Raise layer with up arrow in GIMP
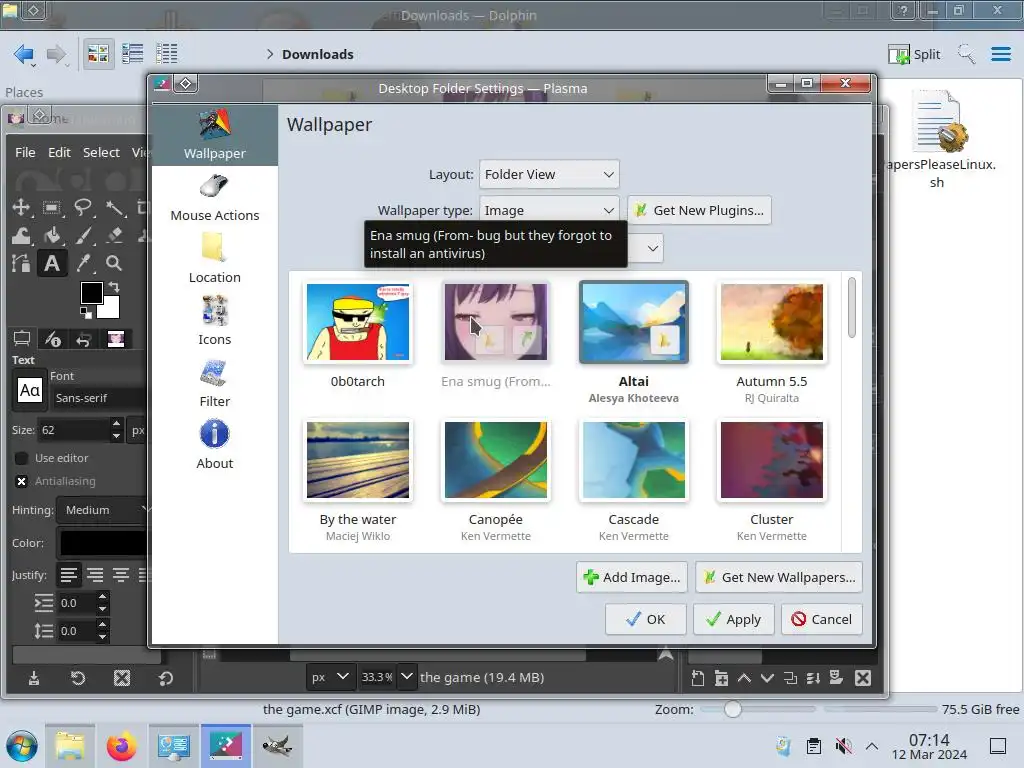 (744, 678)
